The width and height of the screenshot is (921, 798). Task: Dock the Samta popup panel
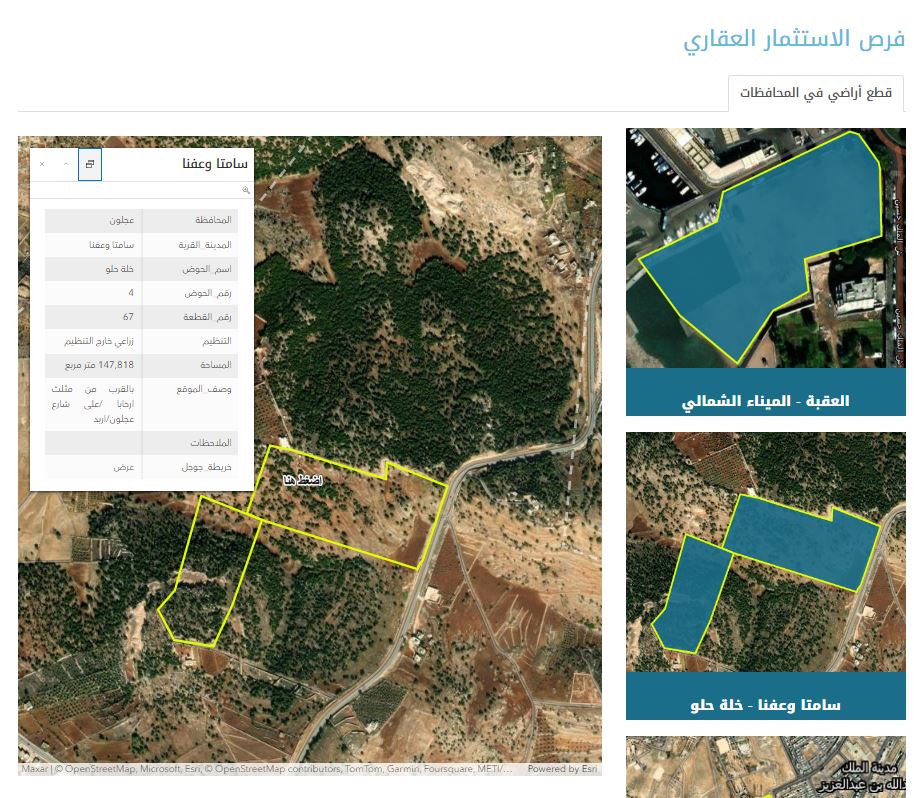(90, 164)
